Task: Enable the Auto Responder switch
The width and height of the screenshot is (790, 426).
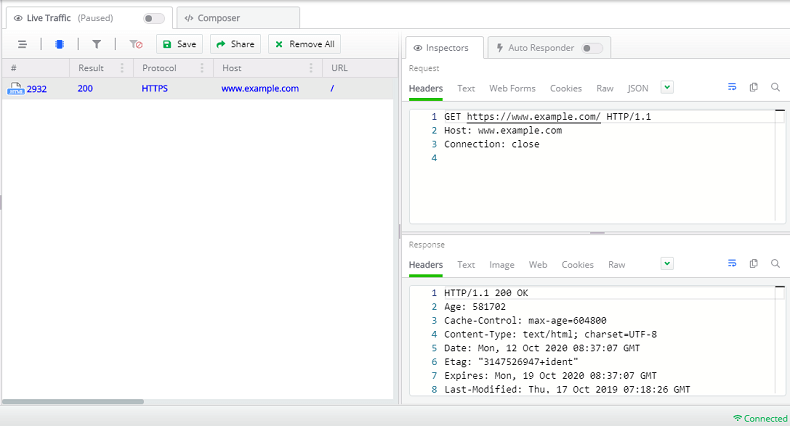Action: pos(591,48)
